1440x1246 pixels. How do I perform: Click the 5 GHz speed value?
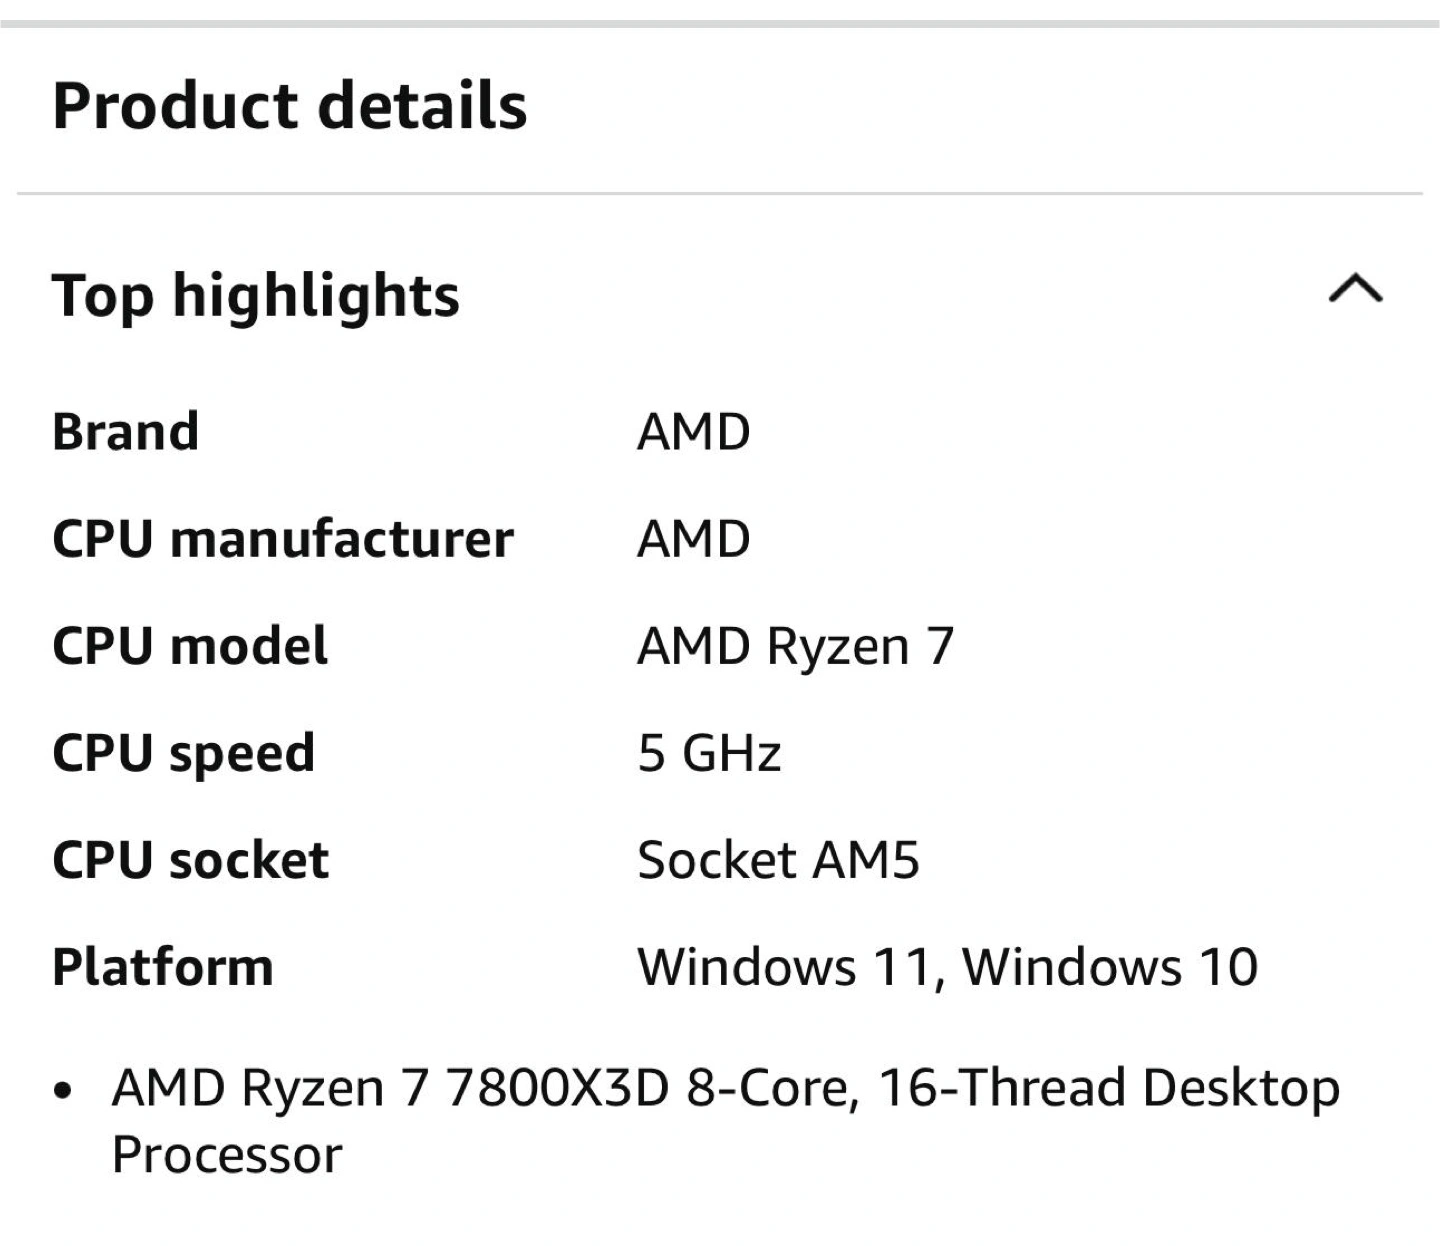tap(709, 753)
